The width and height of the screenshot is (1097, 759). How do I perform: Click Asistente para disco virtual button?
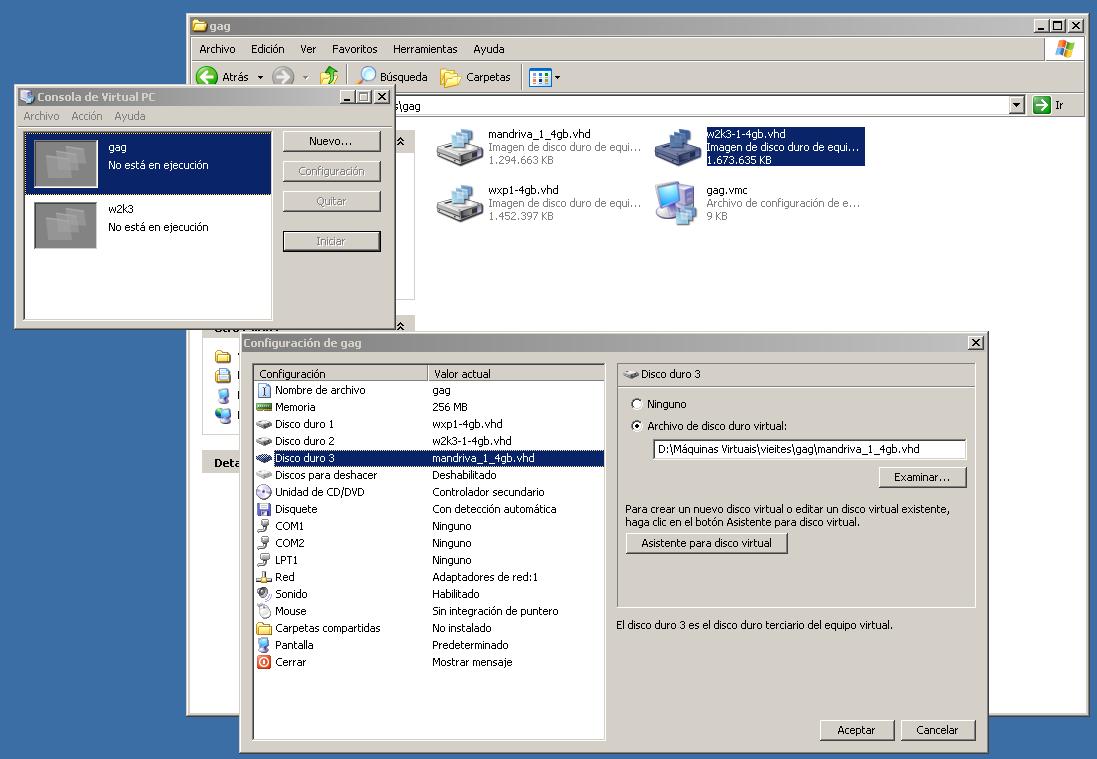706,543
